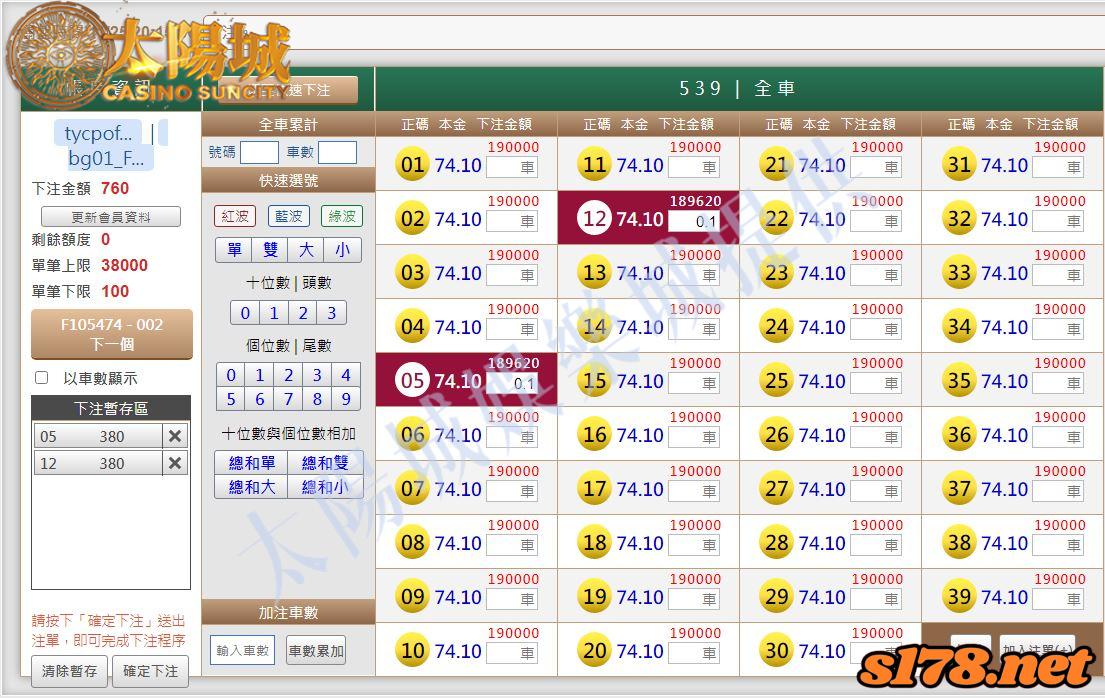Select number ball 33
This screenshot has width=1105, height=698.
[959, 273]
